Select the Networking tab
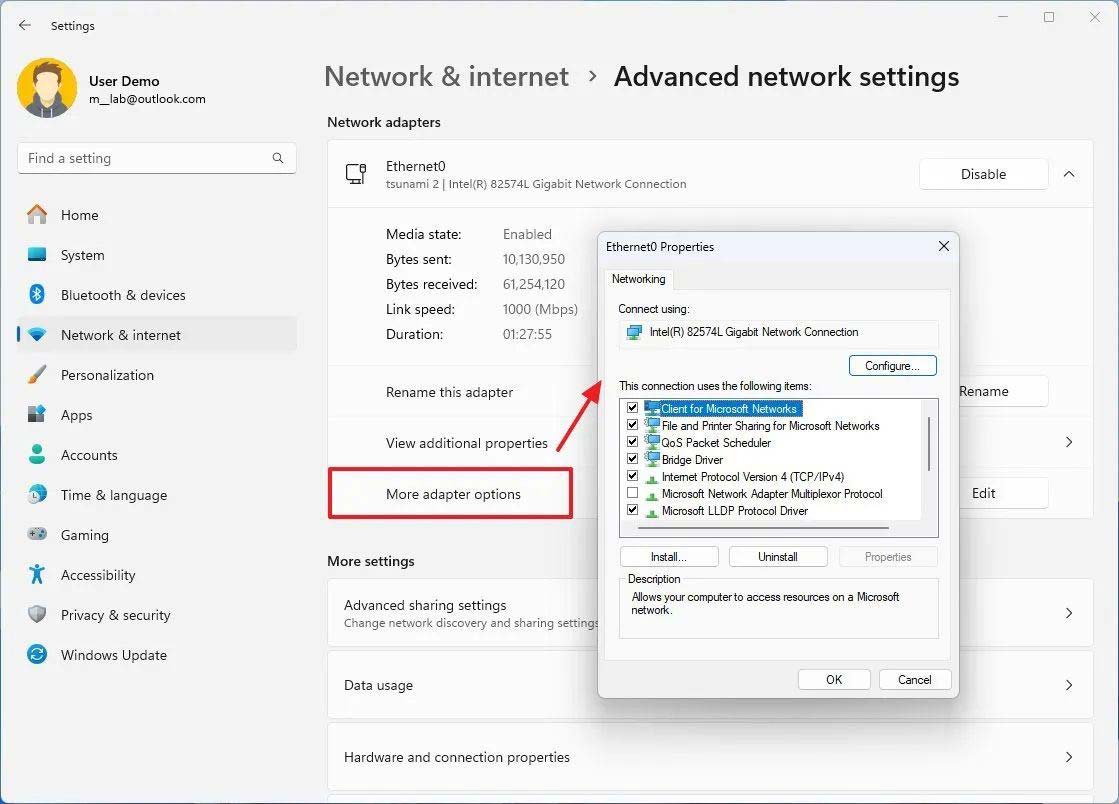 tap(638, 279)
